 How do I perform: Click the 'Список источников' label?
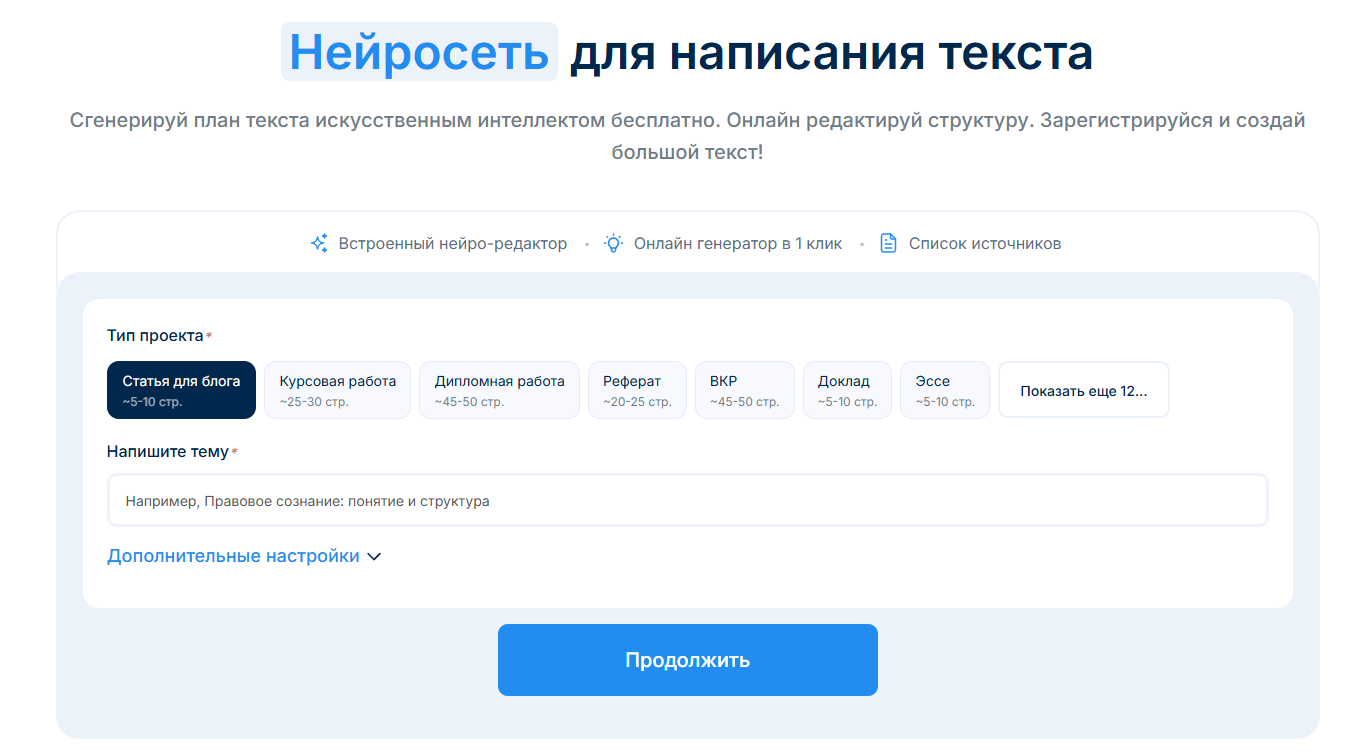(x=984, y=244)
